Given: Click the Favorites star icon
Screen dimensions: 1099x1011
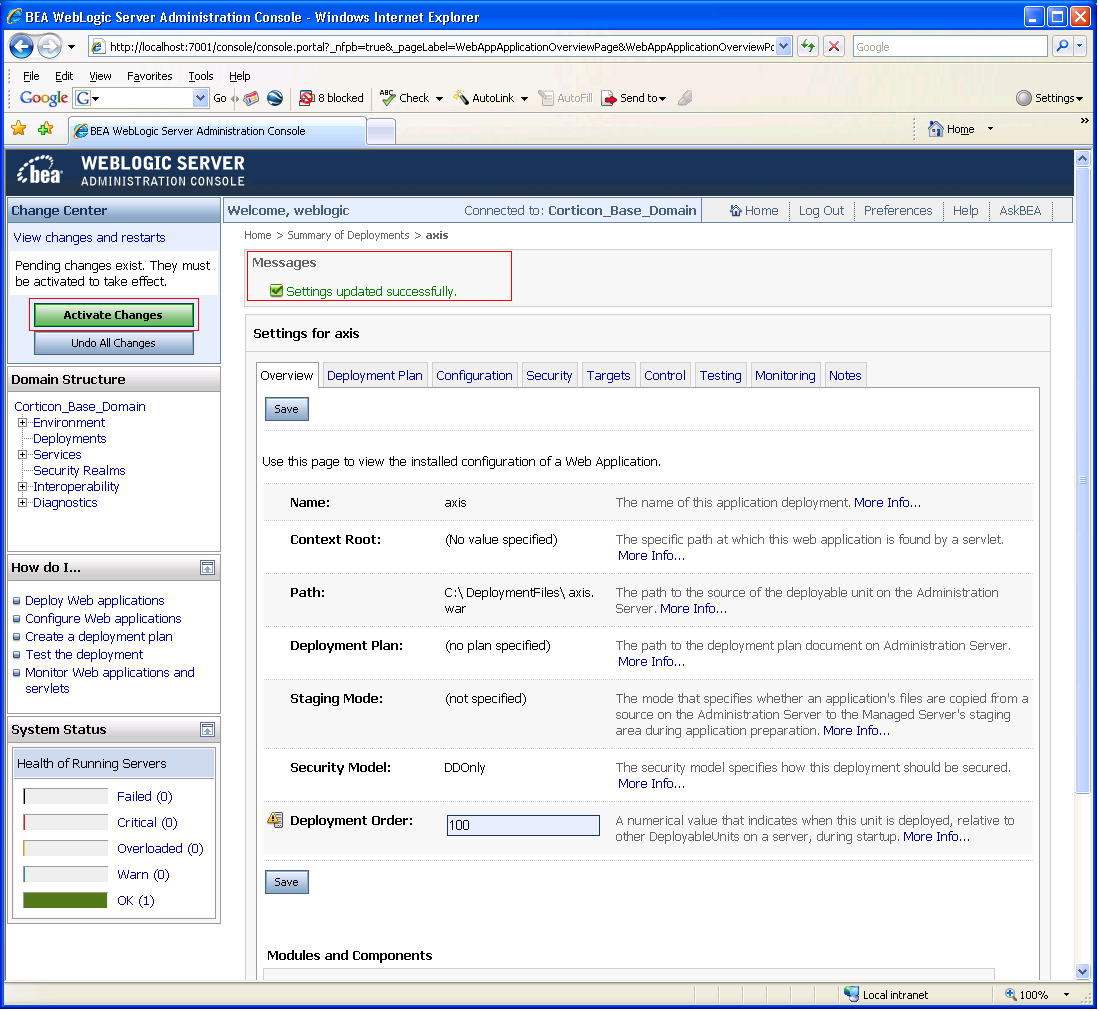Looking at the screenshot, I should click(x=19, y=128).
